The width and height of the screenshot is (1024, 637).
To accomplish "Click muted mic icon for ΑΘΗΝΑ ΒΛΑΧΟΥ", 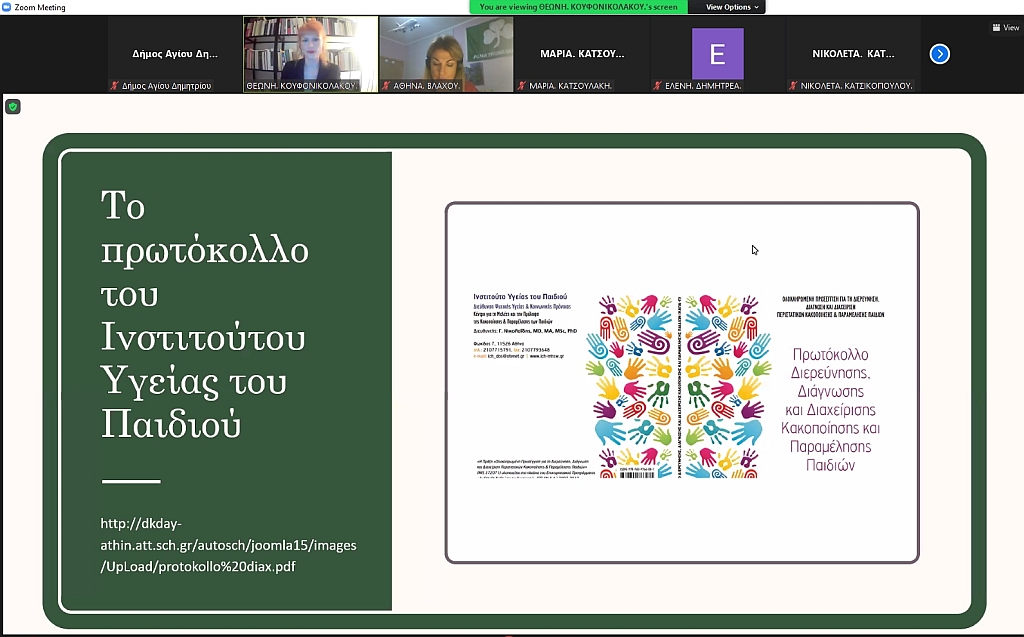I will (x=387, y=86).
